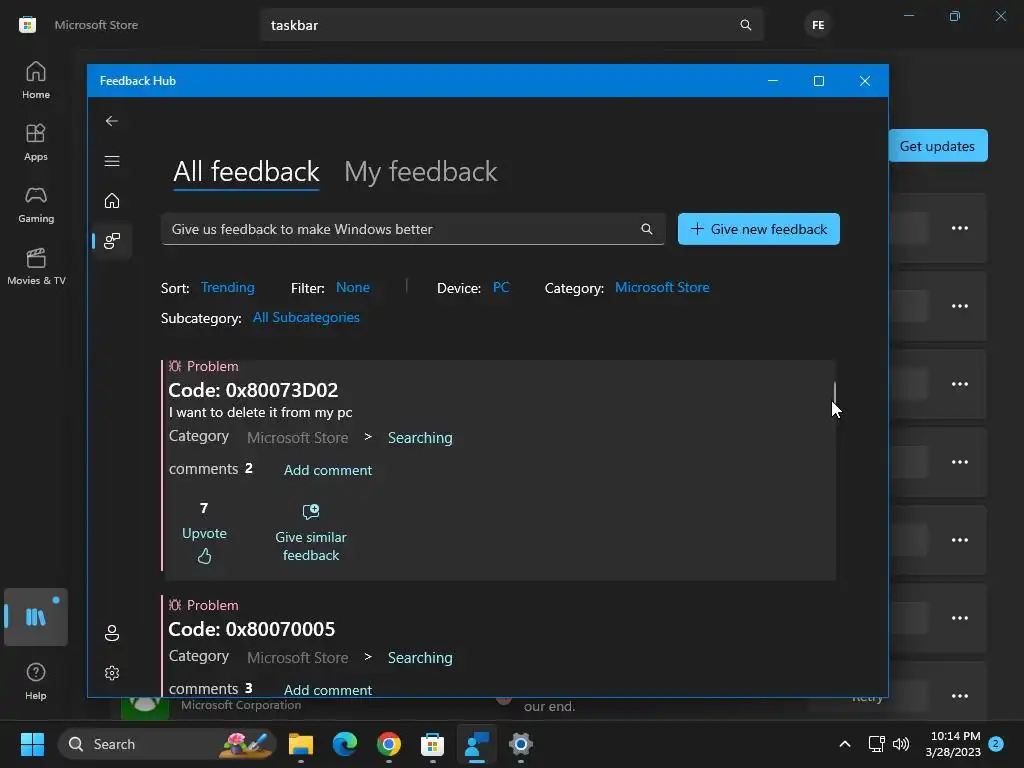Upvote the Code 0x80073D02 feedback

[204, 535]
